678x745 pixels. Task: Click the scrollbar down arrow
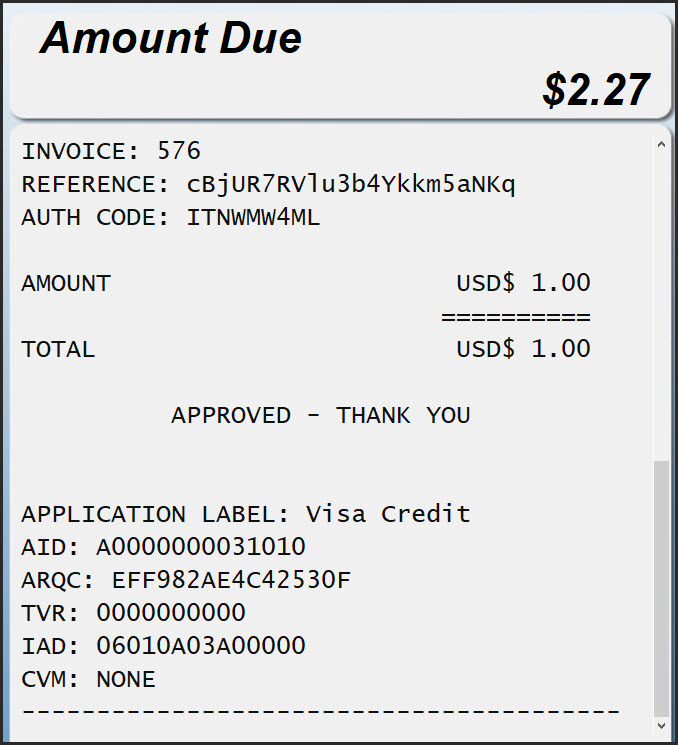point(660,724)
